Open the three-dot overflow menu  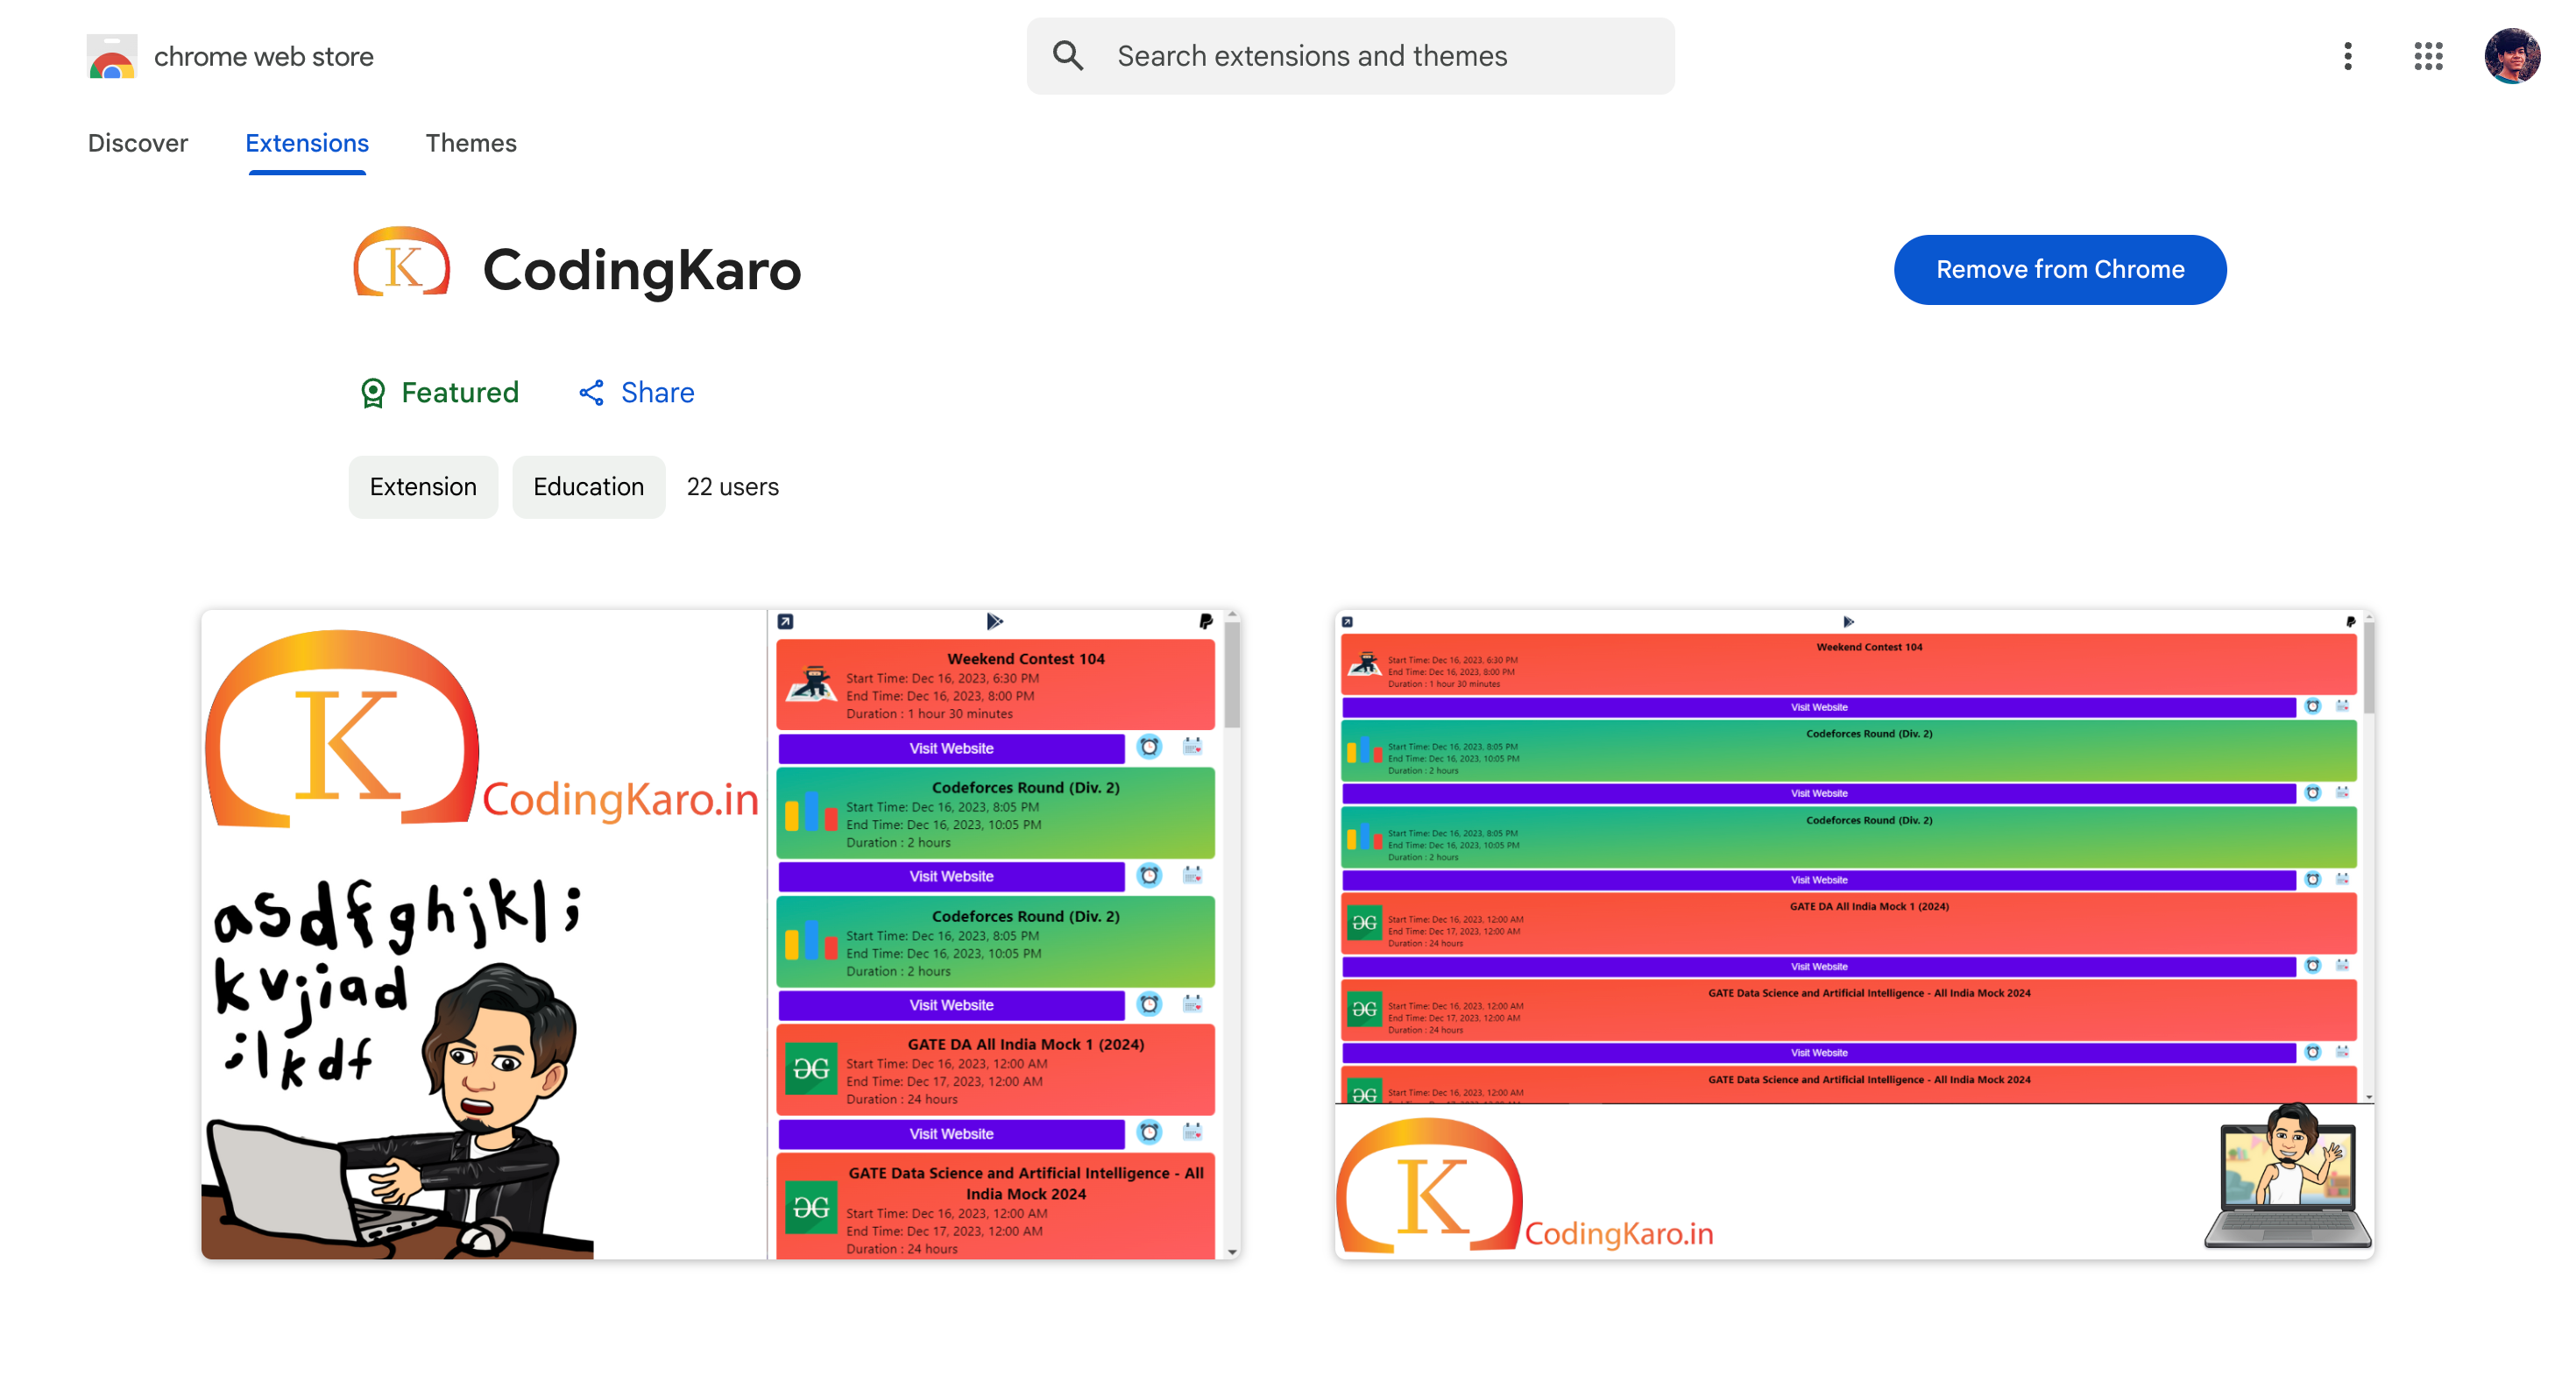pos(2347,57)
